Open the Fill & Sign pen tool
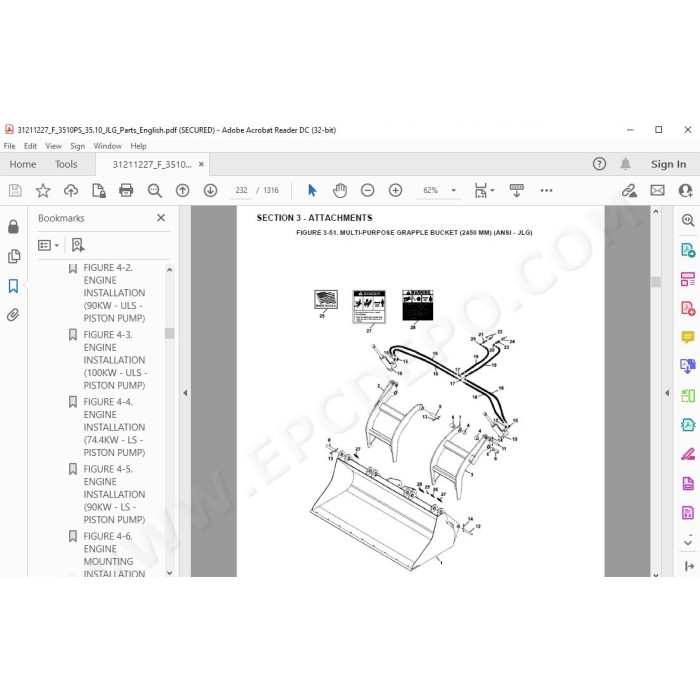700x700 pixels. coord(688,454)
